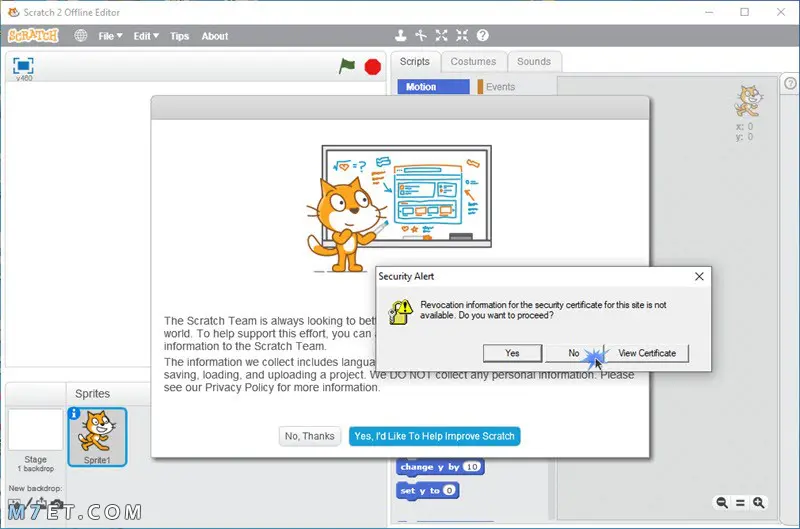Switch to the Sounds tab
Screen dimensions: 800x529
tap(534, 62)
